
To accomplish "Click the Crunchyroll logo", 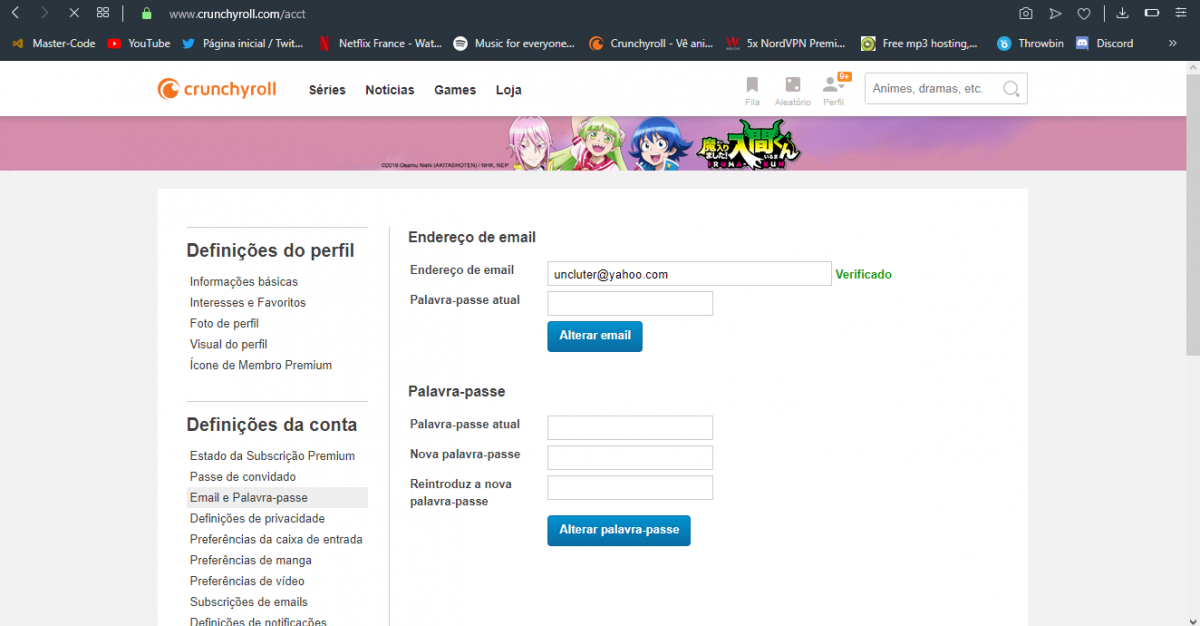I will [x=217, y=89].
